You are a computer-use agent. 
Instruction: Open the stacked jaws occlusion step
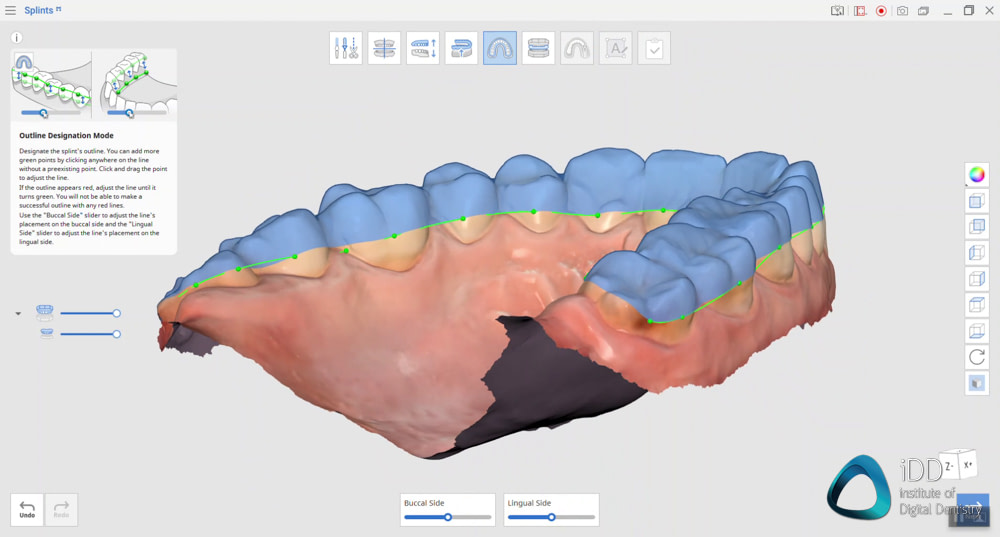pos(538,48)
